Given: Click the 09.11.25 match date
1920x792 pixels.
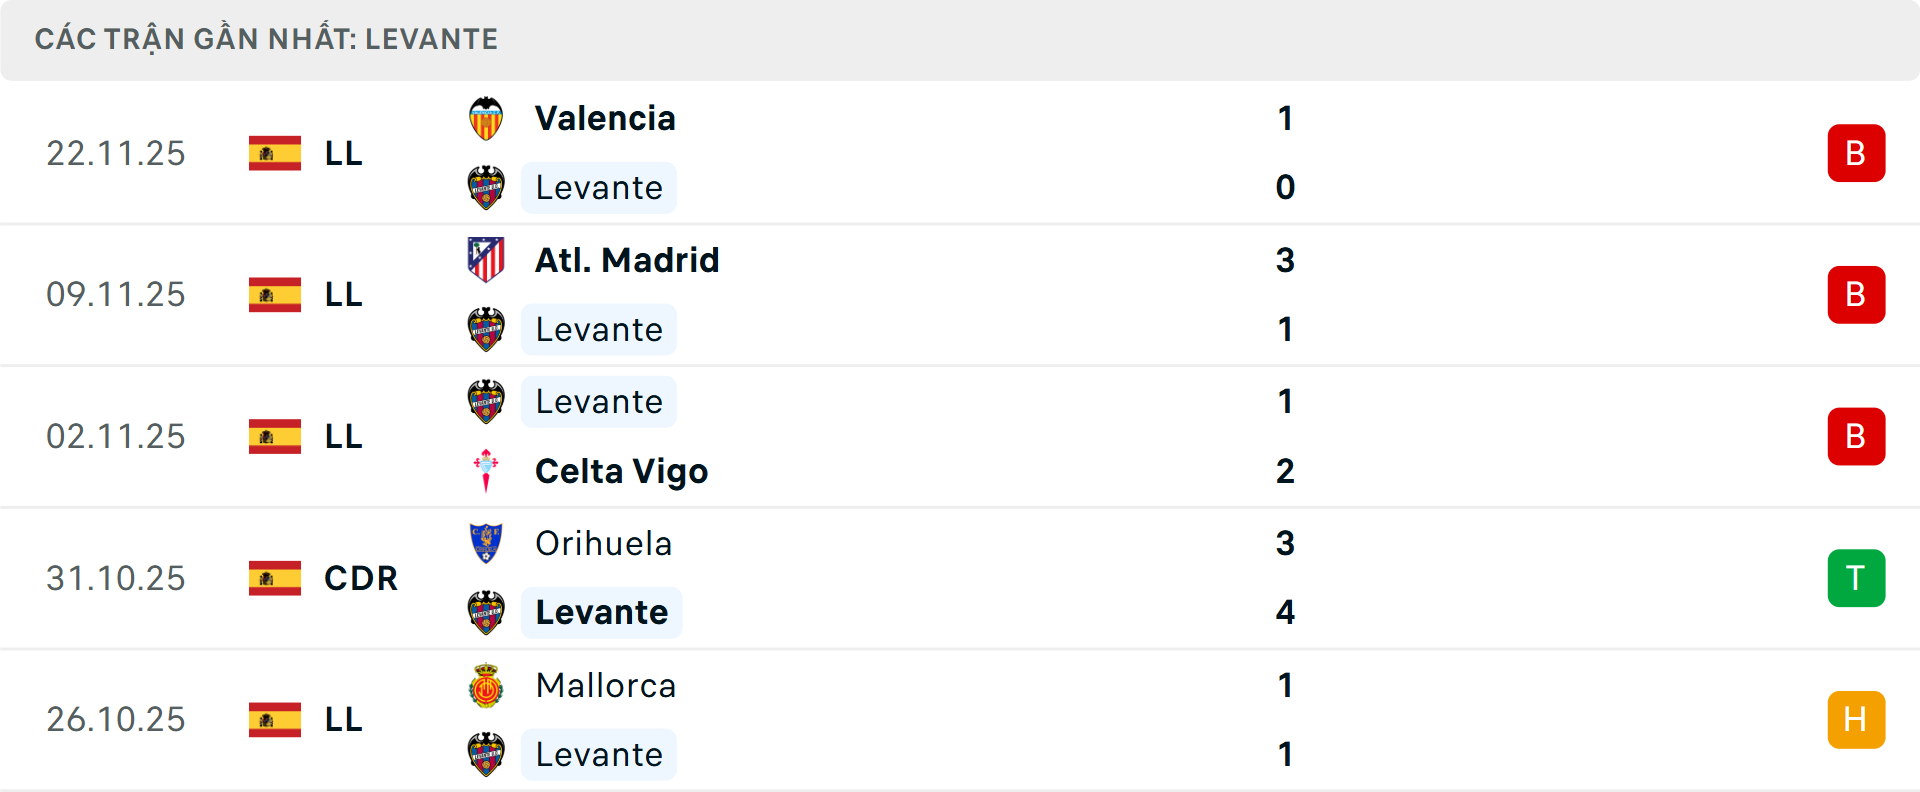Looking at the screenshot, I should (116, 295).
